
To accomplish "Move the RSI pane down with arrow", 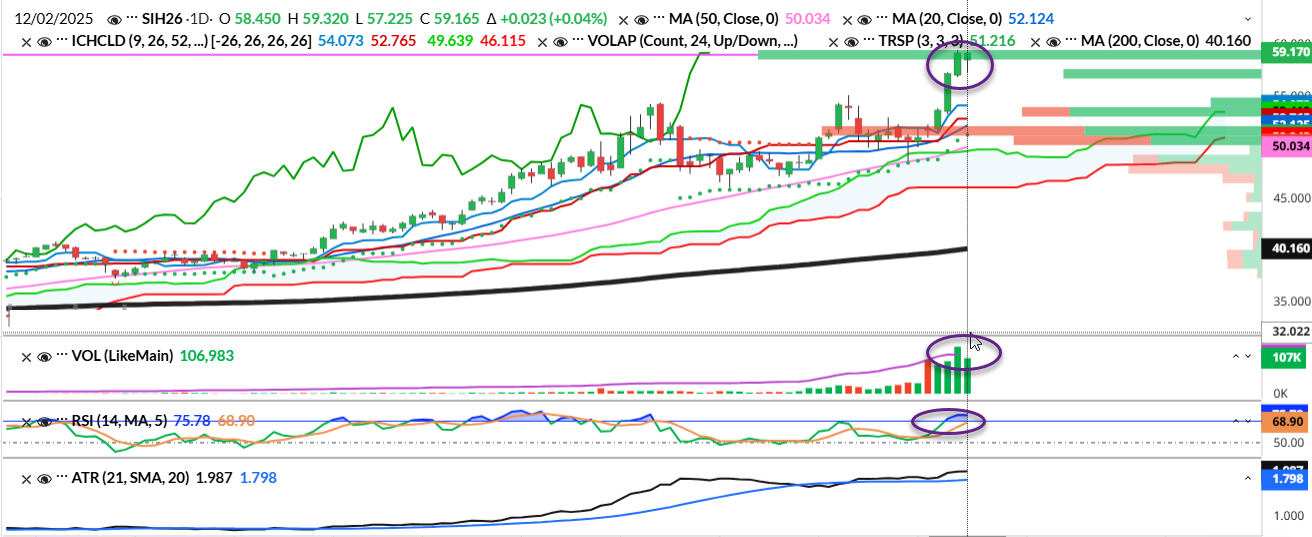I will [x=1251, y=421].
